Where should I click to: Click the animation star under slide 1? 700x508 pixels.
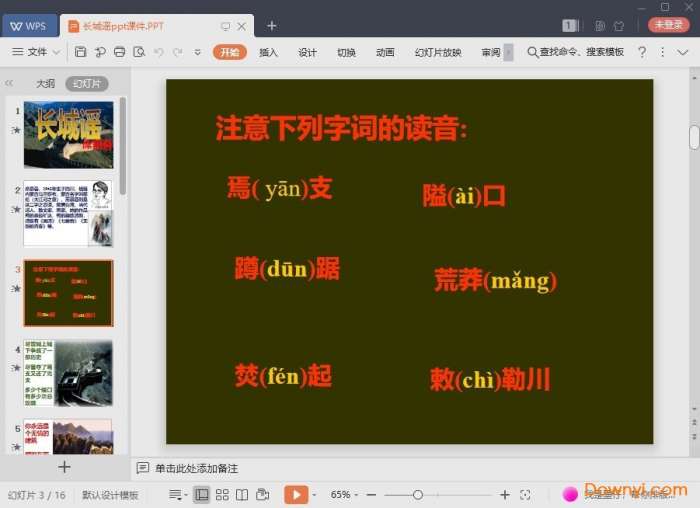[x=16, y=130]
